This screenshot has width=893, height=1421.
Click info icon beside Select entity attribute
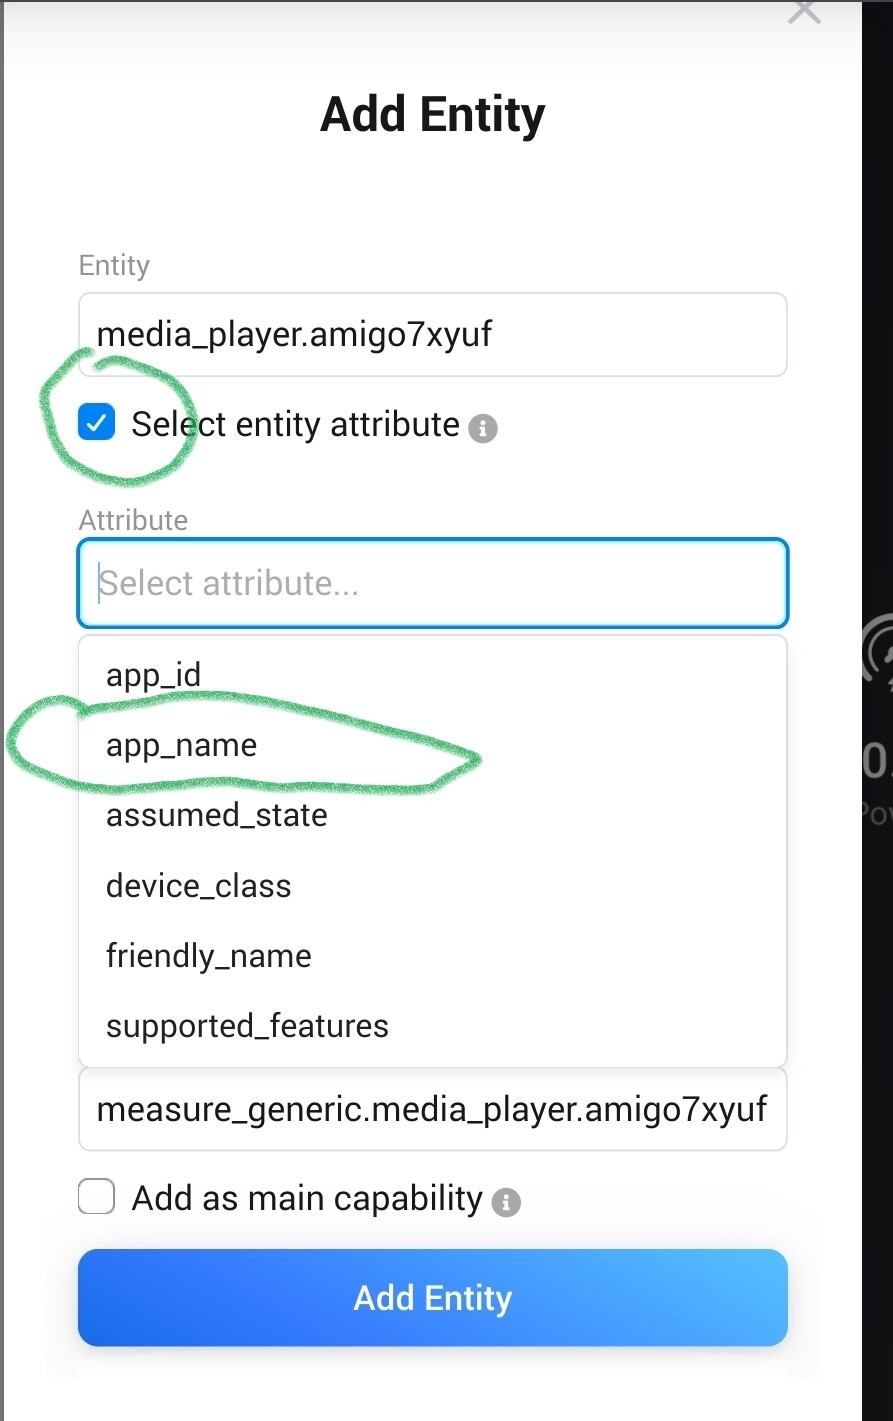pos(483,428)
